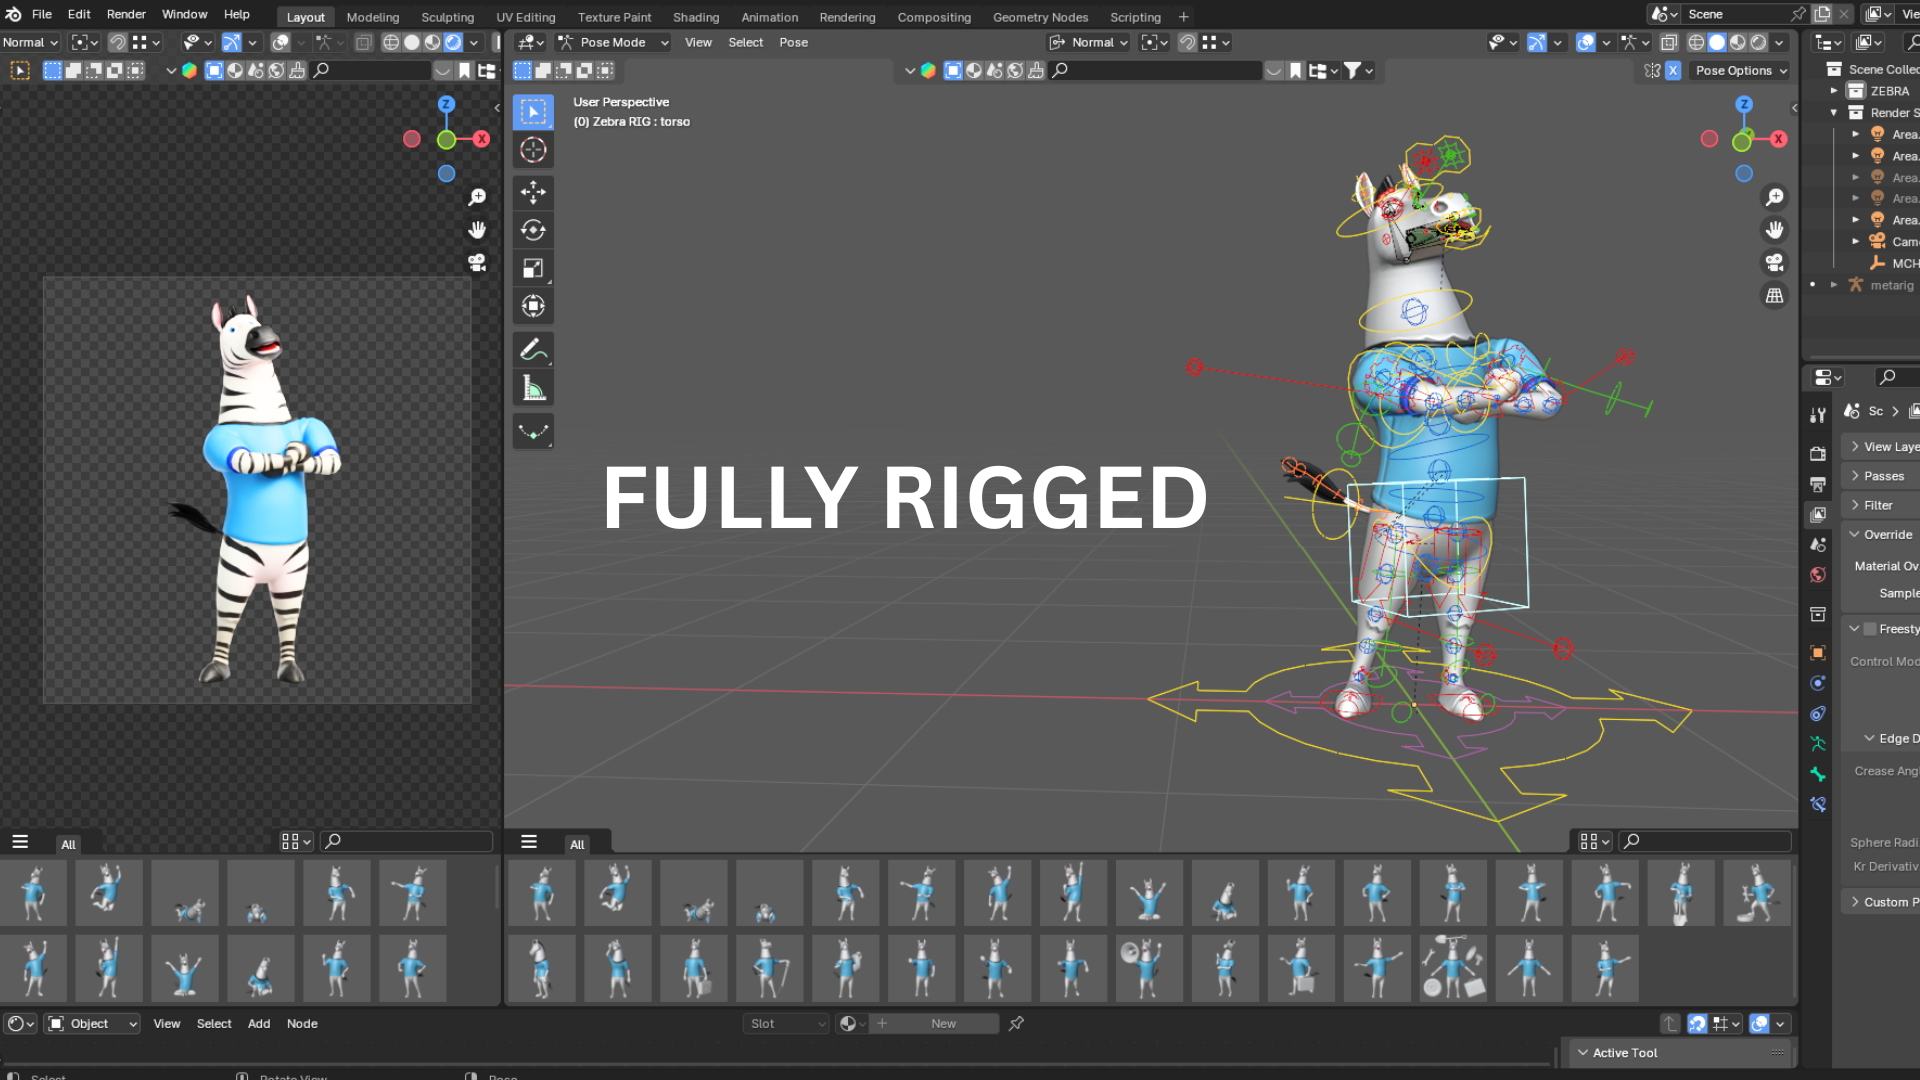Image resolution: width=1920 pixels, height=1080 pixels.
Task: Open the Pose Mode dropdown
Action: coord(614,42)
